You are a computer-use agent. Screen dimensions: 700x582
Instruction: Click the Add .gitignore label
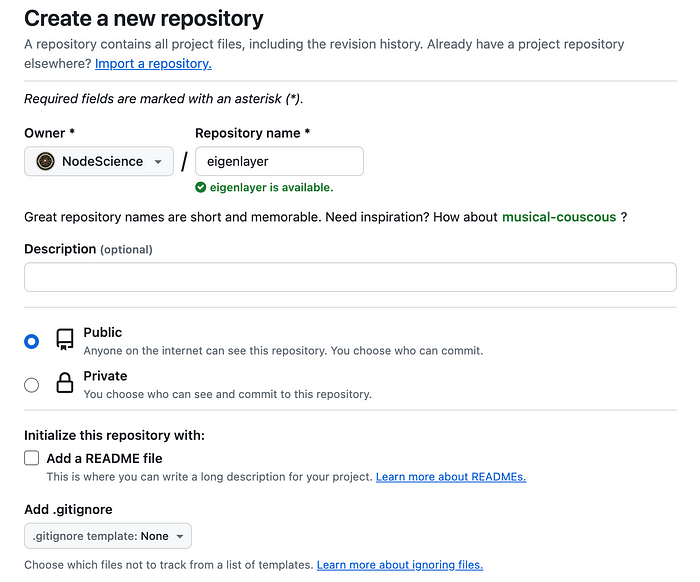tap(68, 509)
